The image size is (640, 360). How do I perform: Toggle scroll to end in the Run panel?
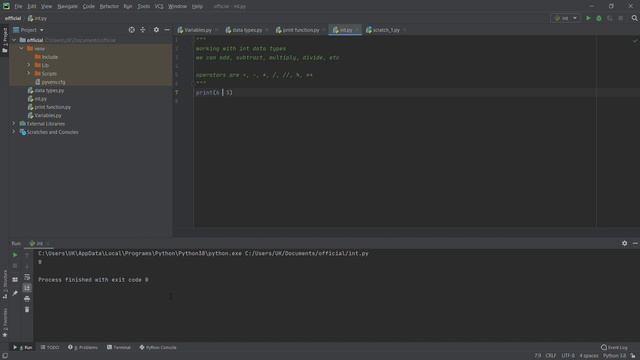(x=27, y=288)
